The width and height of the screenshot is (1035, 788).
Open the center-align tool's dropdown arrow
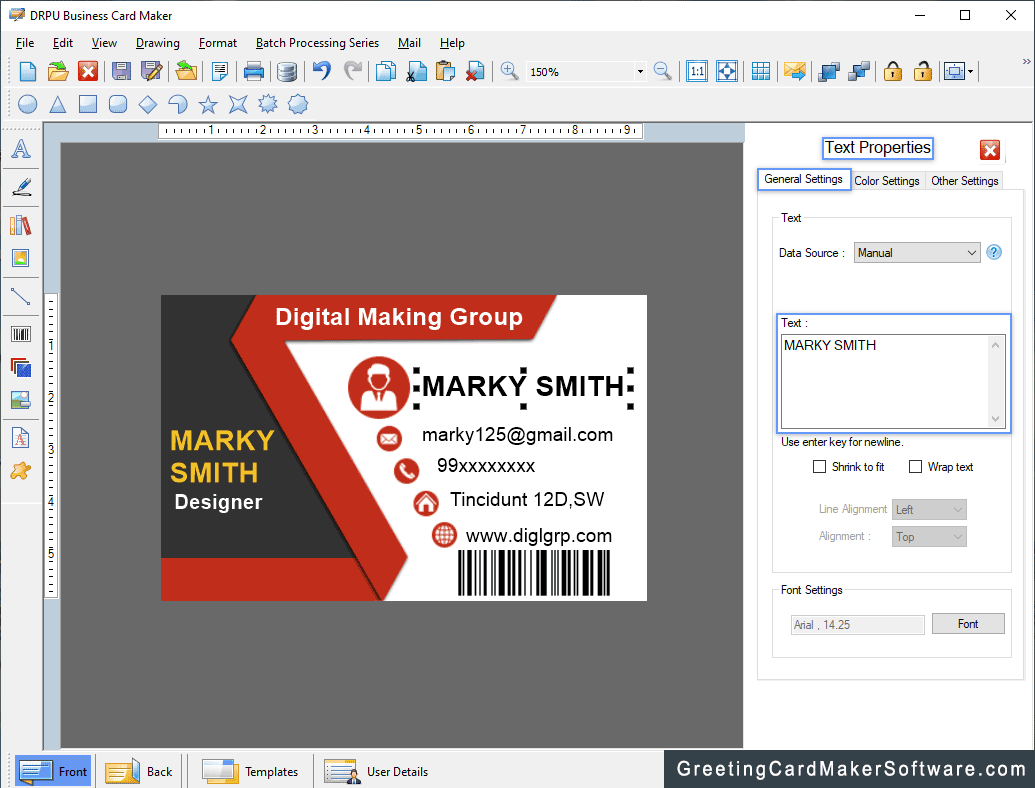pyautogui.click(x=970, y=71)
